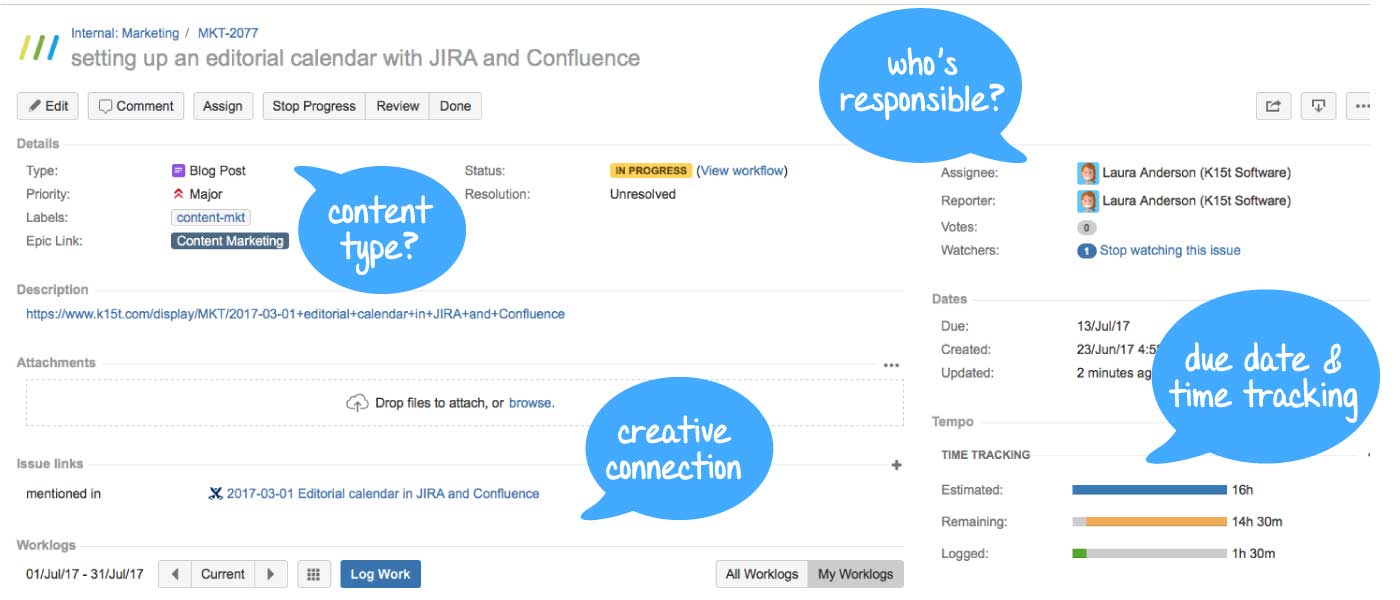Go to previous worklog period
1400x600 pixels.
(175, 574)
